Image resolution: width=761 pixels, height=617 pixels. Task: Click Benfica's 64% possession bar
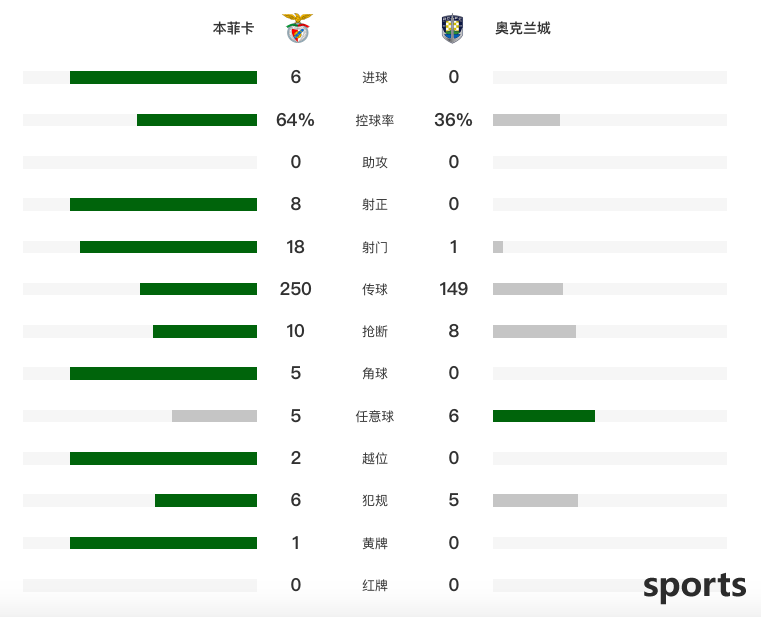pyautogui.click(x=197, y=120)
